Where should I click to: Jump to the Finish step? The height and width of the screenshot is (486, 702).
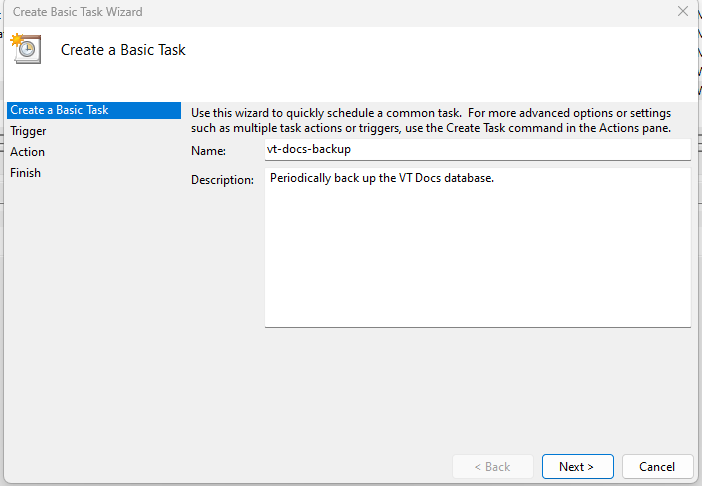click(25, 173)
